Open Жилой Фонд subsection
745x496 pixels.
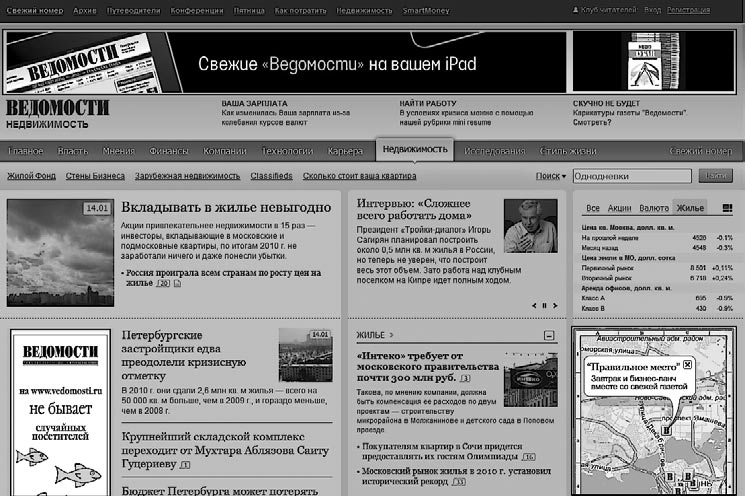(x=31, y=176)
